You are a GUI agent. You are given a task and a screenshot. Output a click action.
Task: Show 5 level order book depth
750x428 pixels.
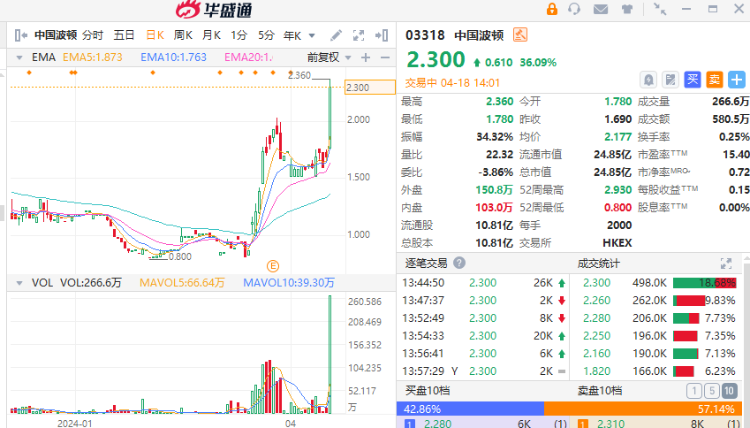tap(712, 391)
